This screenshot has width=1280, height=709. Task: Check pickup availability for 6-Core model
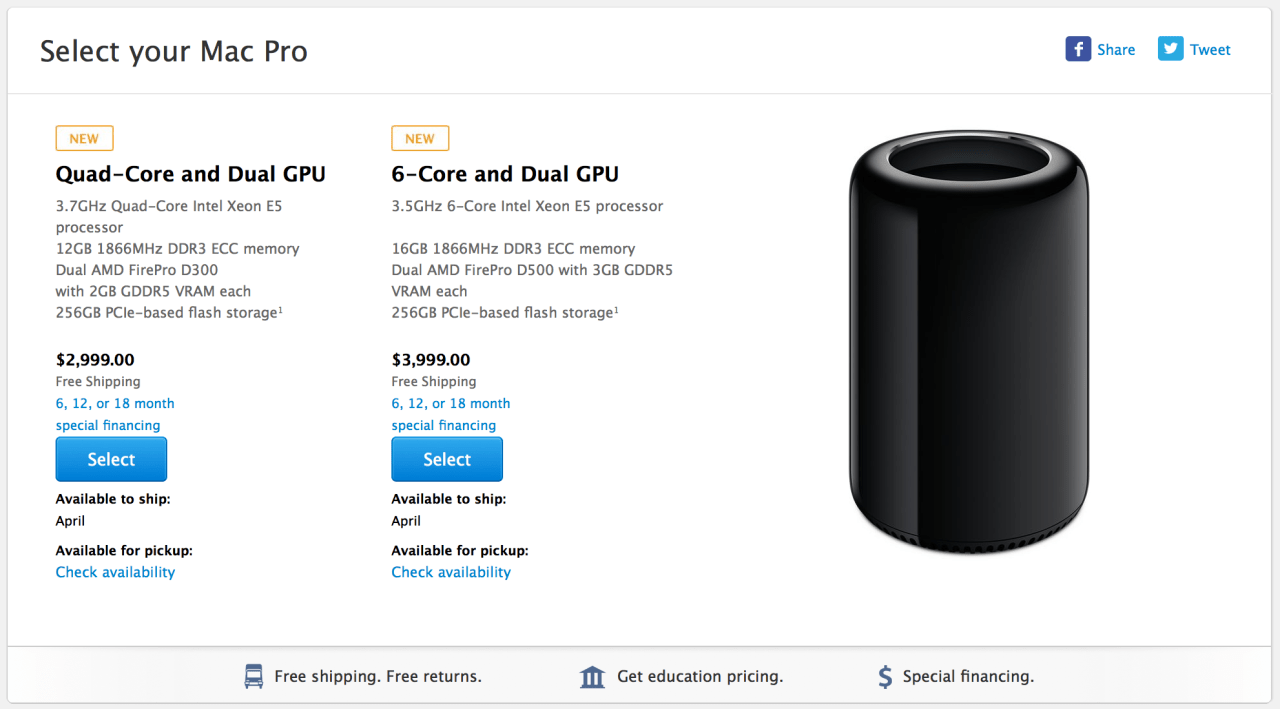pyautogui.click(x=451, y=572)
